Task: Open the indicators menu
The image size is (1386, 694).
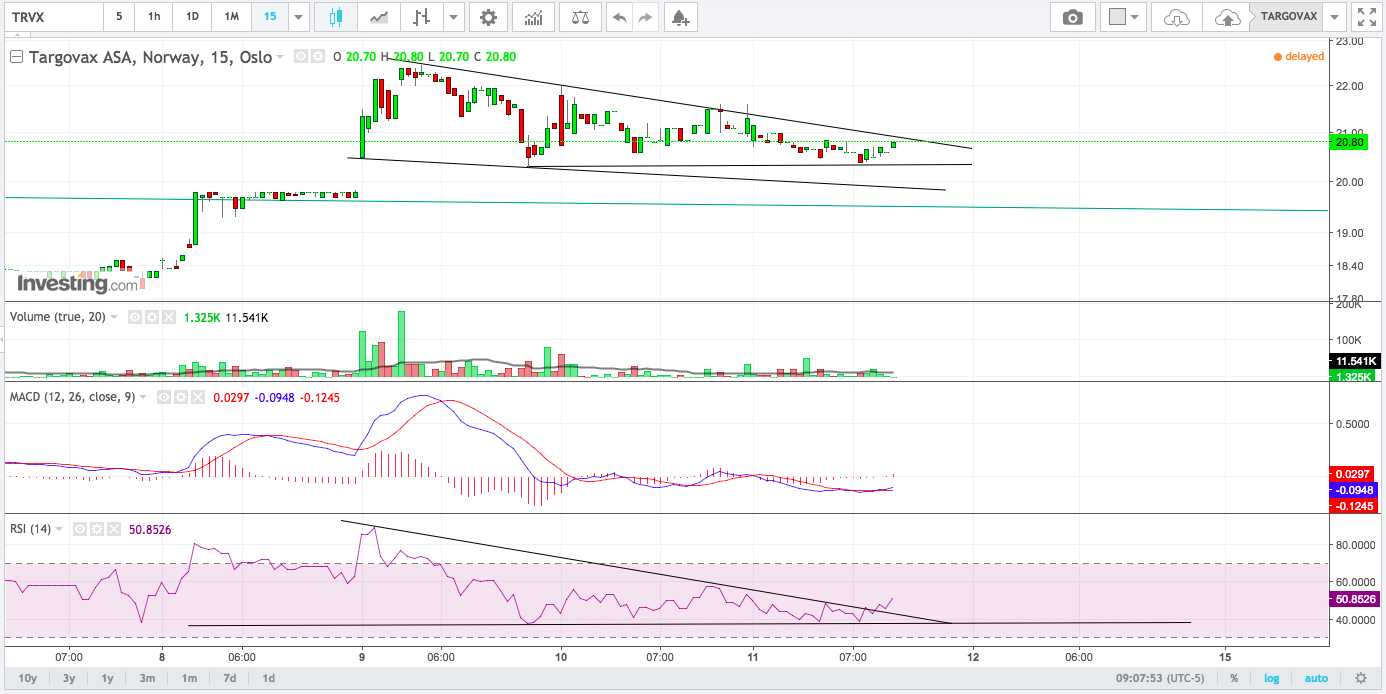Action: point(533,17)
